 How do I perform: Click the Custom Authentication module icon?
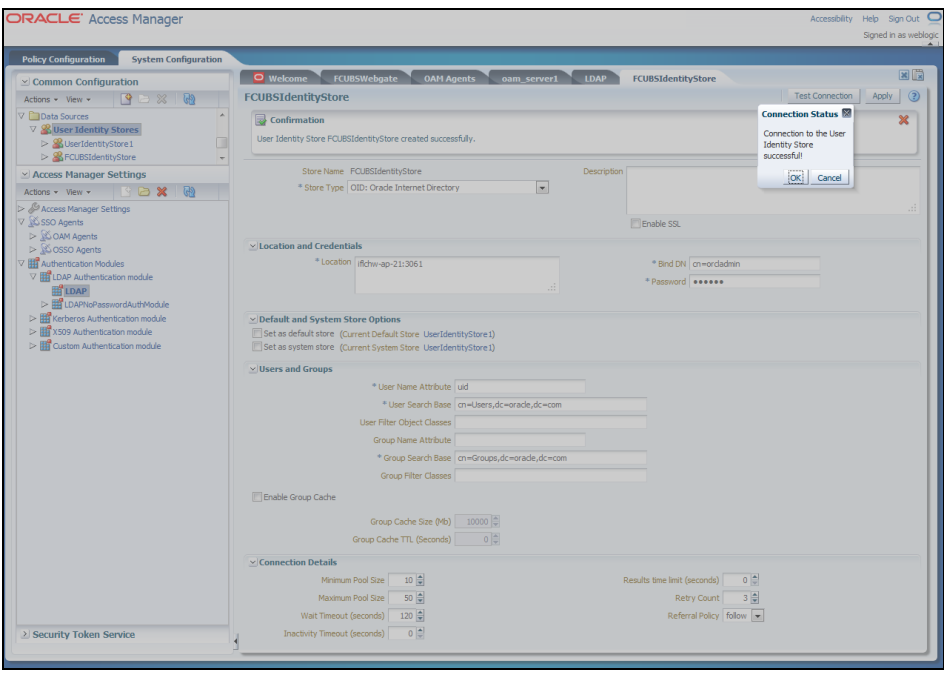(x=46, y=346)
